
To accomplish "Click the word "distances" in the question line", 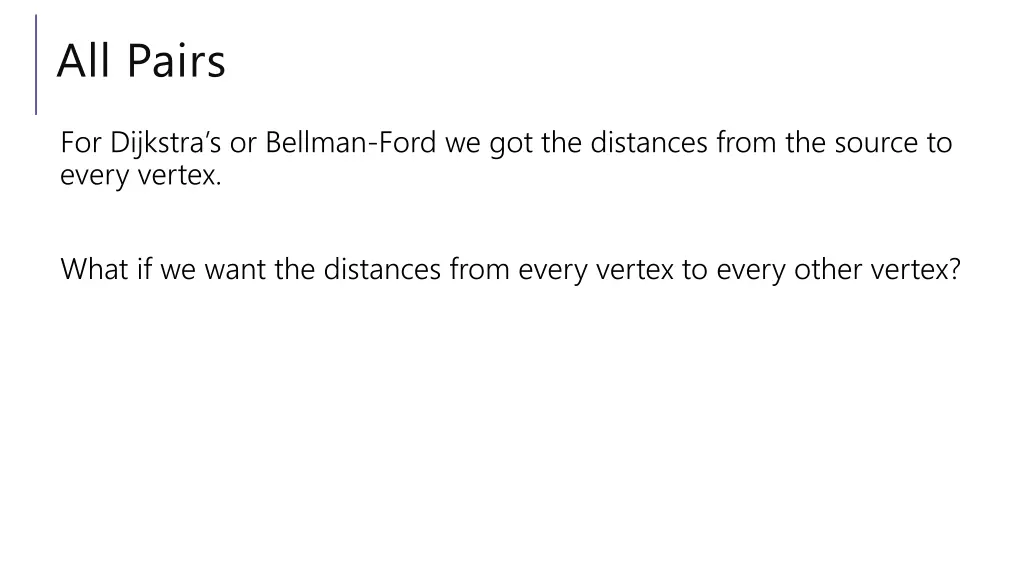I will [383, 269].
